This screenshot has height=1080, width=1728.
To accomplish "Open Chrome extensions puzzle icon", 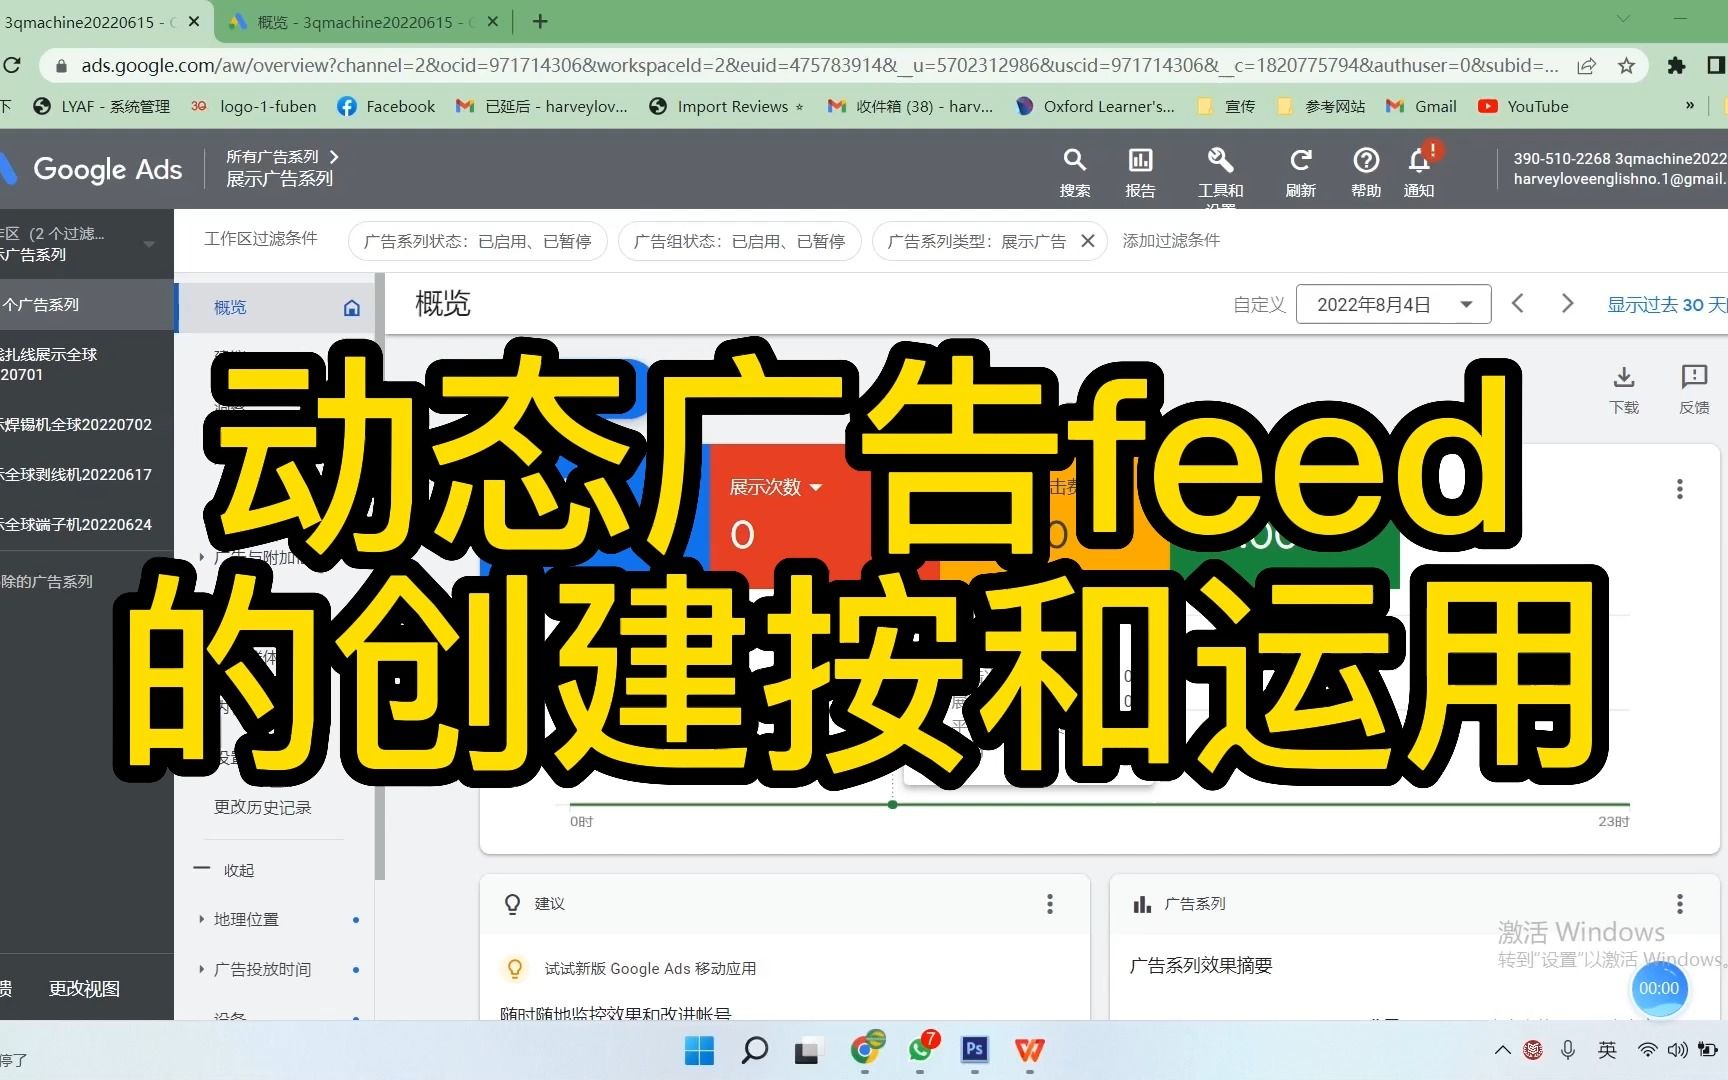I will click(x=1676, y=66).
